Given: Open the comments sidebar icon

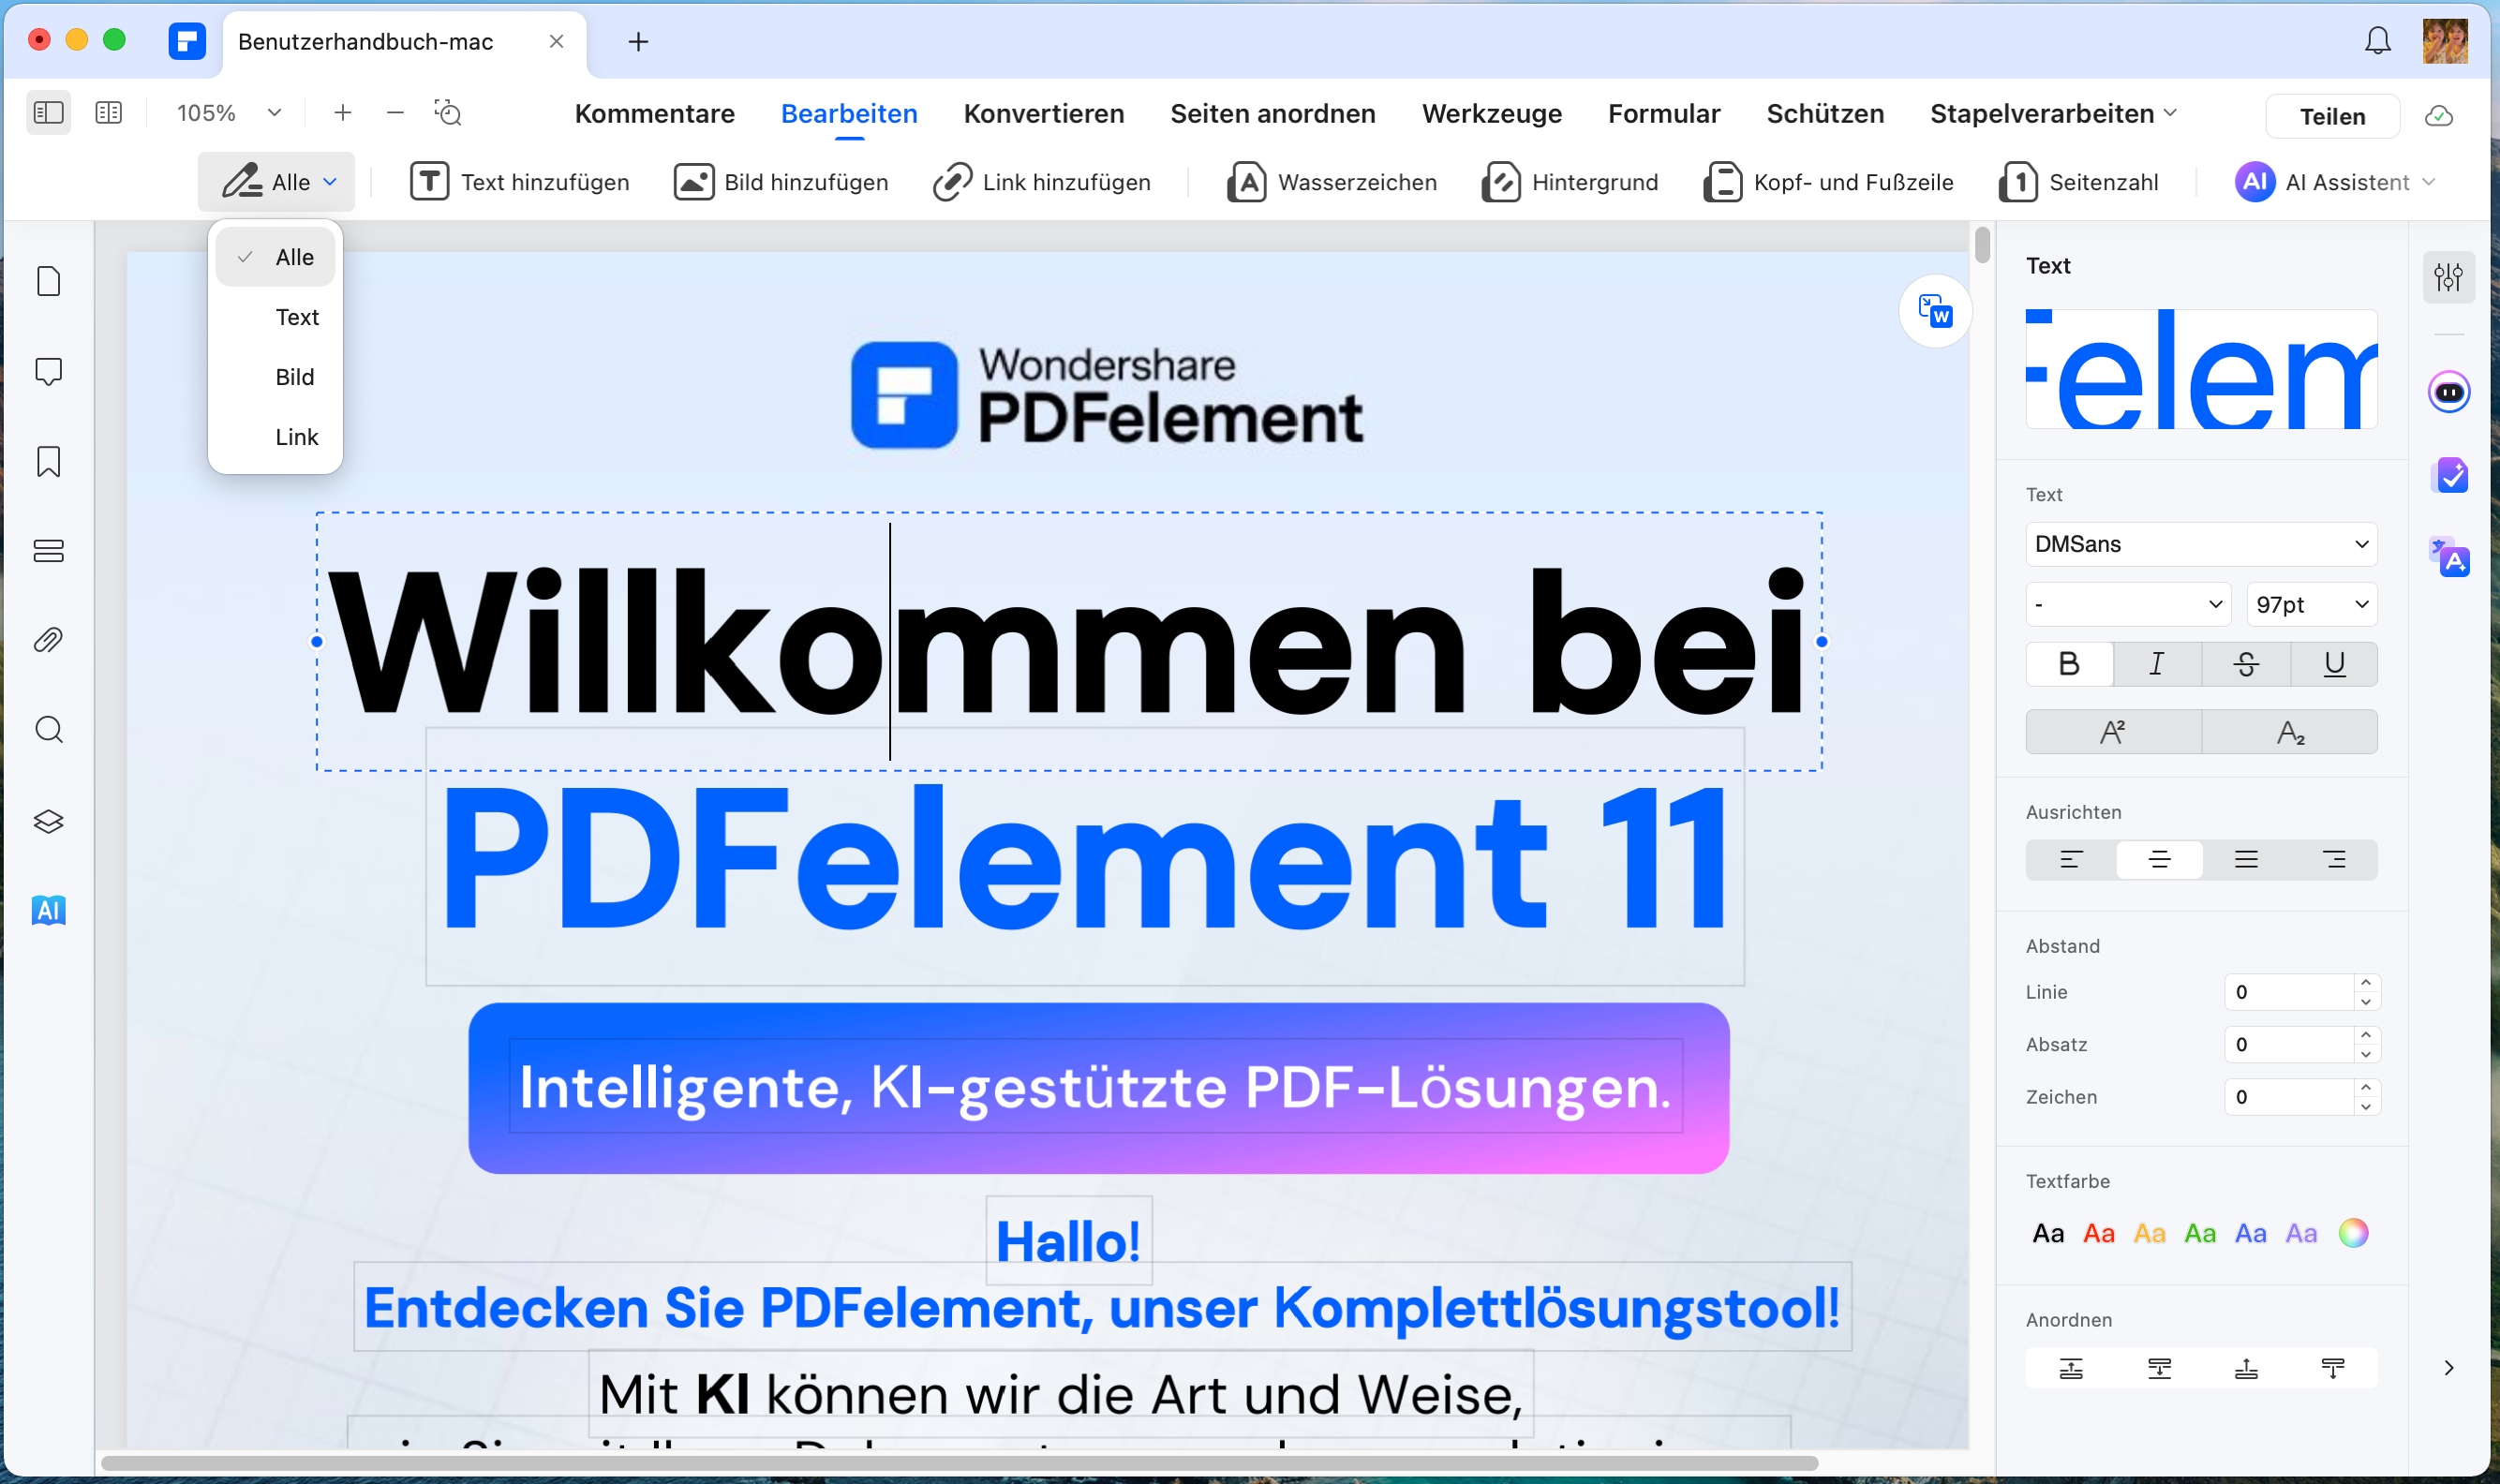Looking at the screenshot, I should point(48,371).
